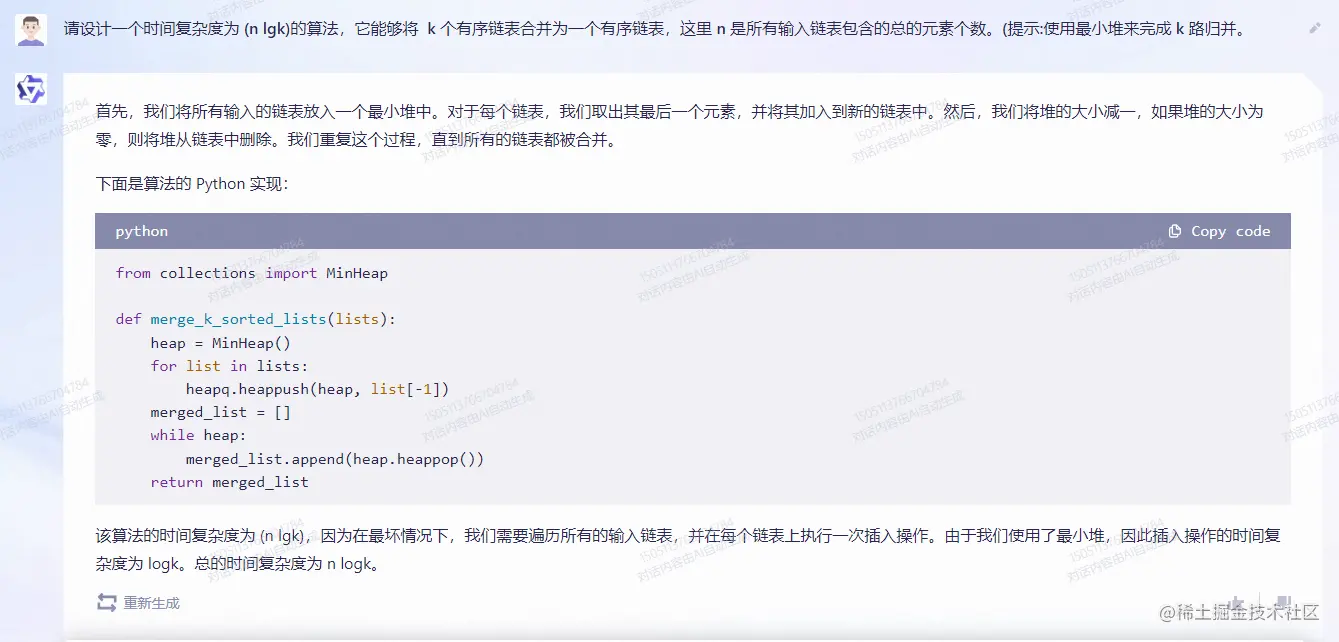This screenshot has height=642, width=1339.
Task: Click the Copy code button
Action: 1220,230
